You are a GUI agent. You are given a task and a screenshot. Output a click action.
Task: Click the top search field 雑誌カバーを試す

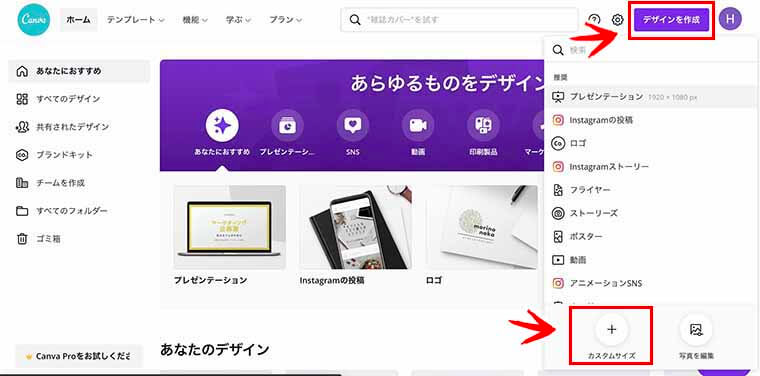pyautogui.click(x=459, y=20)
